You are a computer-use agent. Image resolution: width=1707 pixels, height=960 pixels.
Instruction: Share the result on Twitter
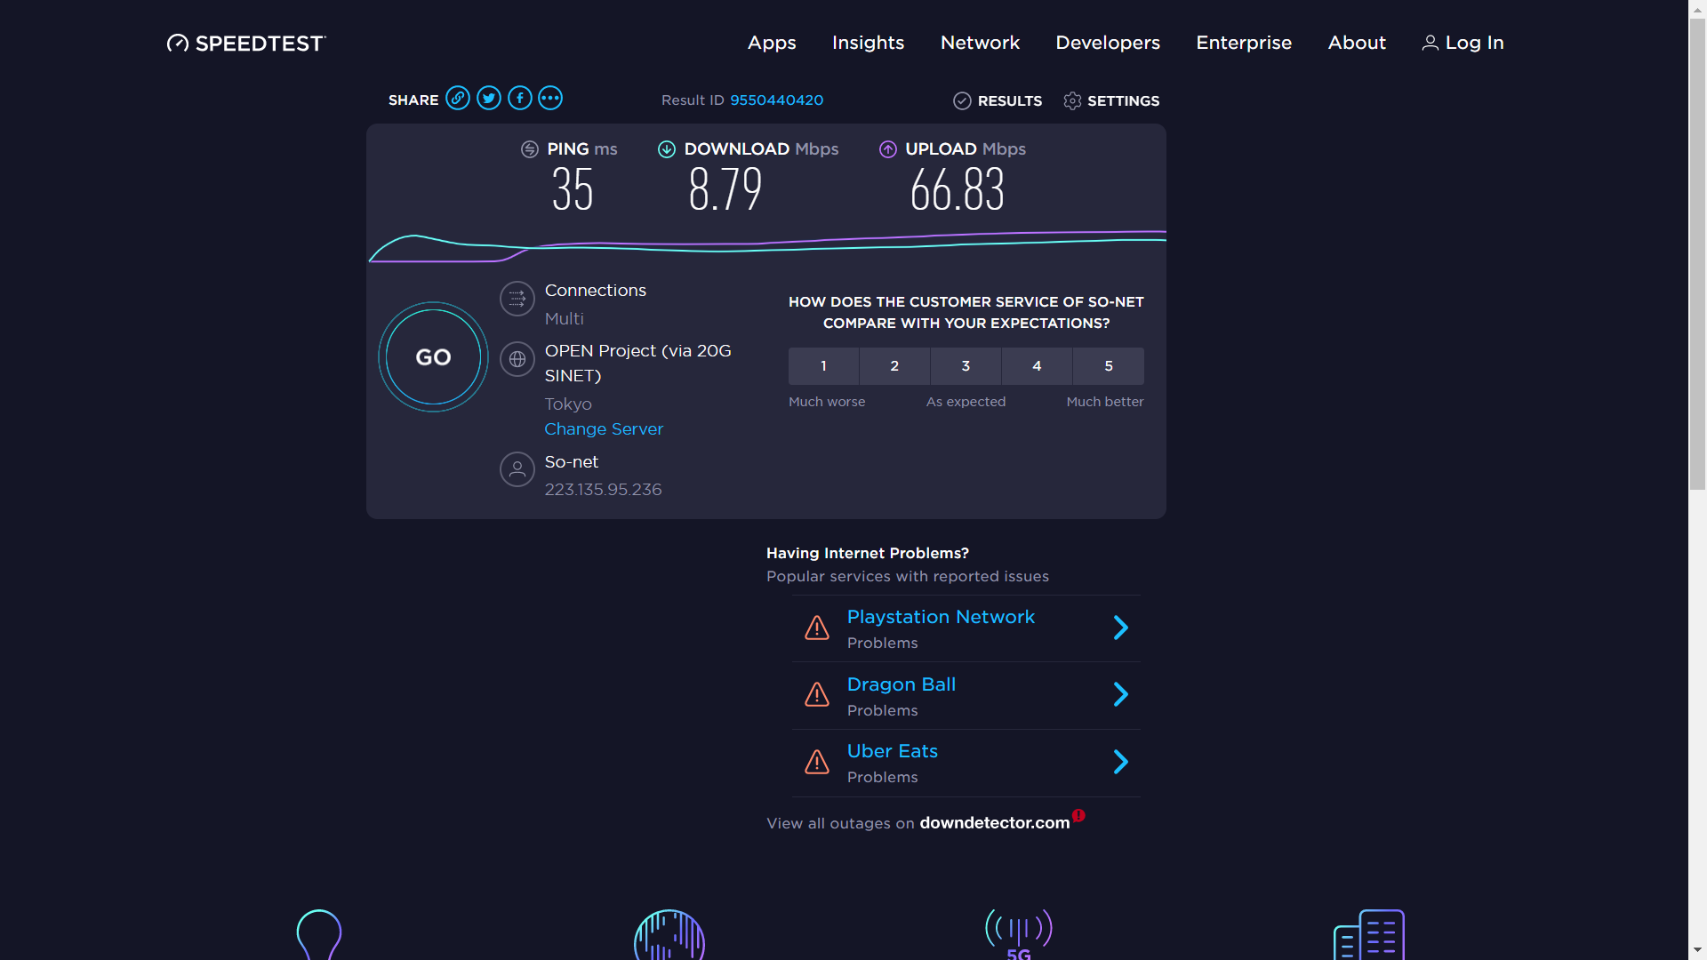[x=489, y=98]
